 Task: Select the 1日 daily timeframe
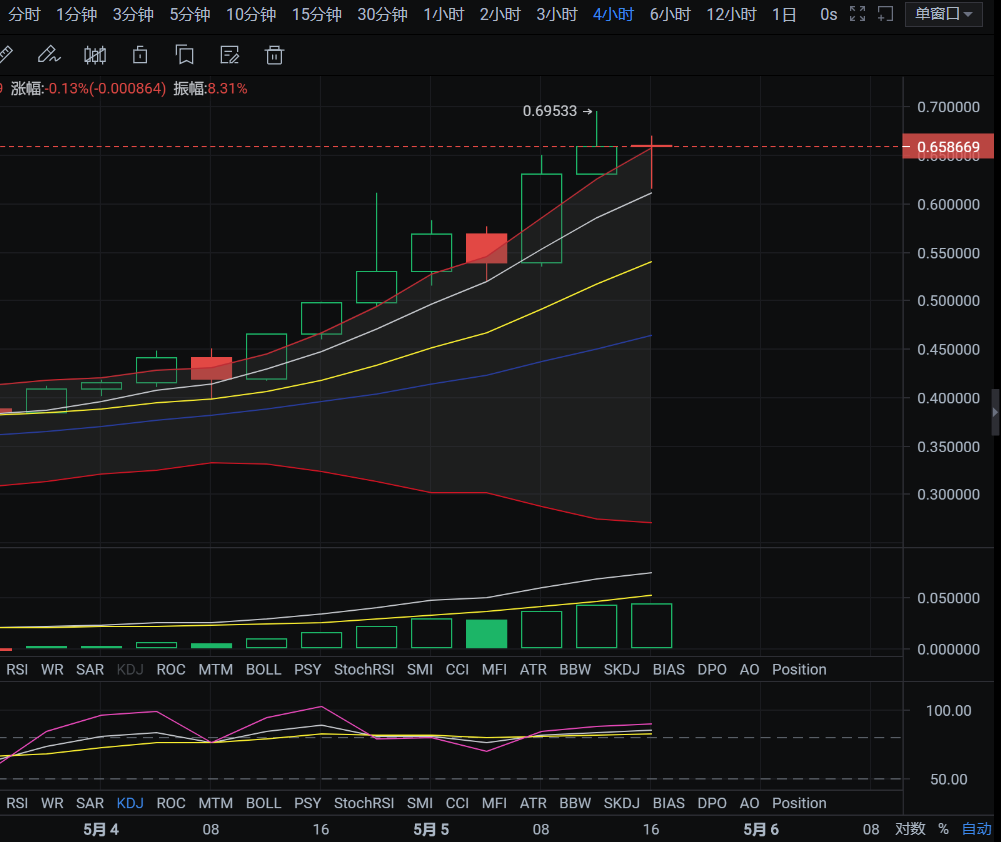[x=785, y=15]
